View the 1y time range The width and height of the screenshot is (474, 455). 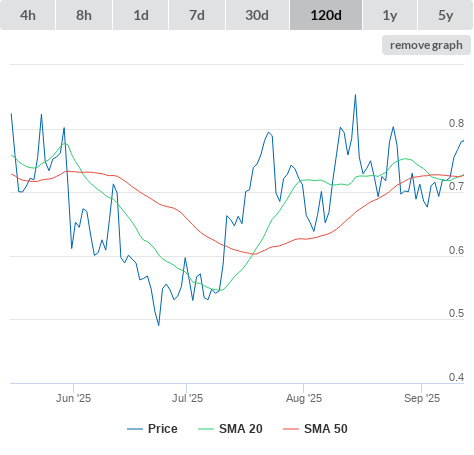coord(390,15)
